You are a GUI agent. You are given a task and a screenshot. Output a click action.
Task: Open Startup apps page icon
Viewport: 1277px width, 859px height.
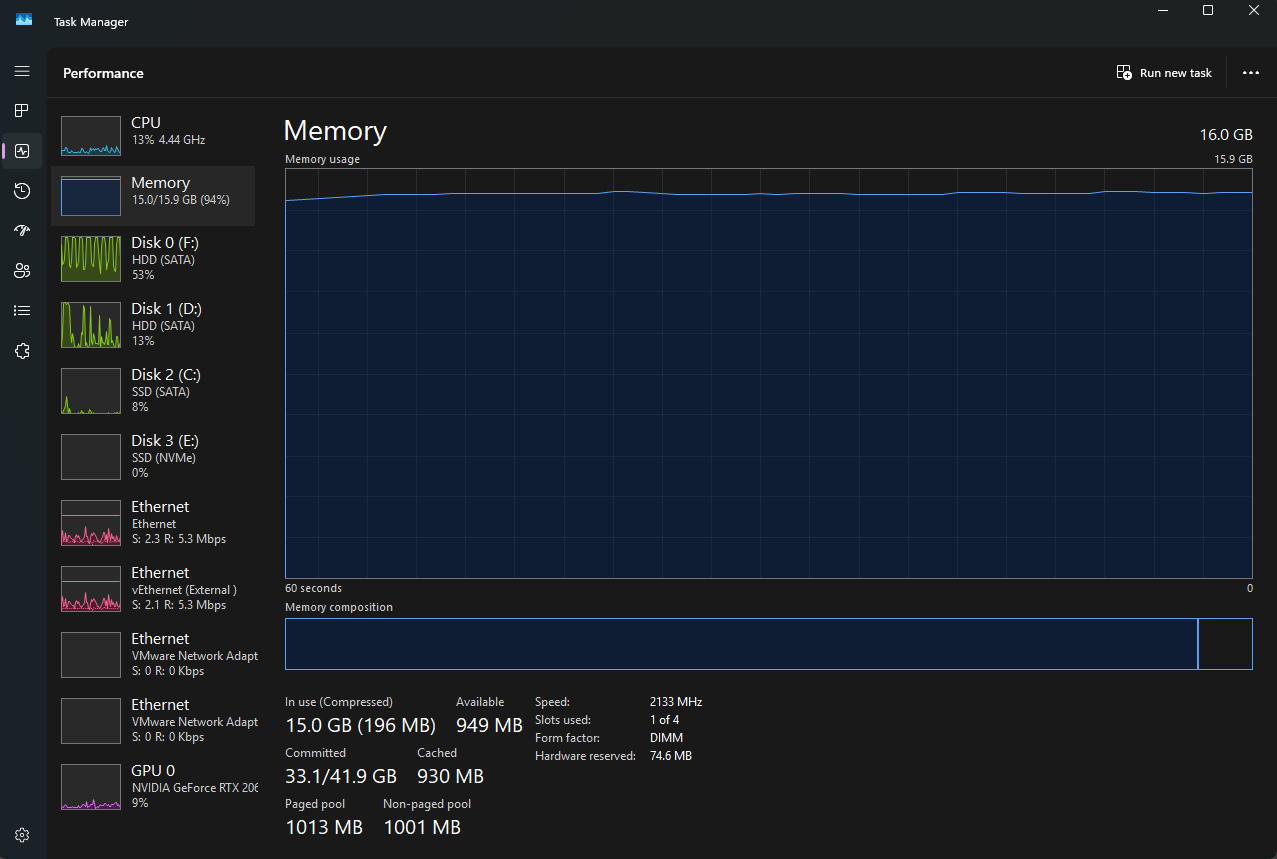pyautogui.click(x=22, y=231)
